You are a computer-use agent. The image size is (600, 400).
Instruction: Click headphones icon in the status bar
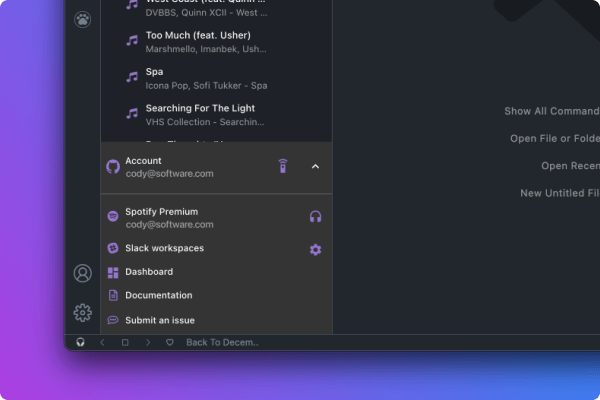point(80,342)
